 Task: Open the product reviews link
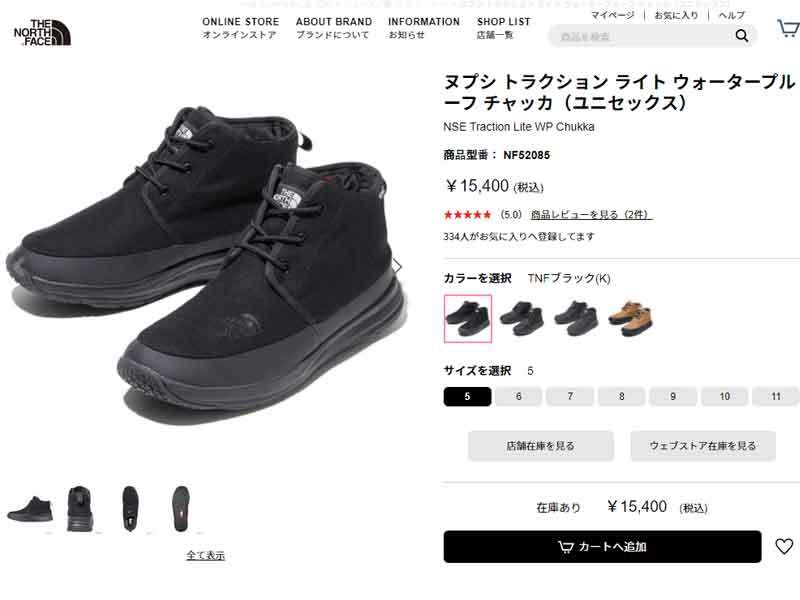coord(591,214)
